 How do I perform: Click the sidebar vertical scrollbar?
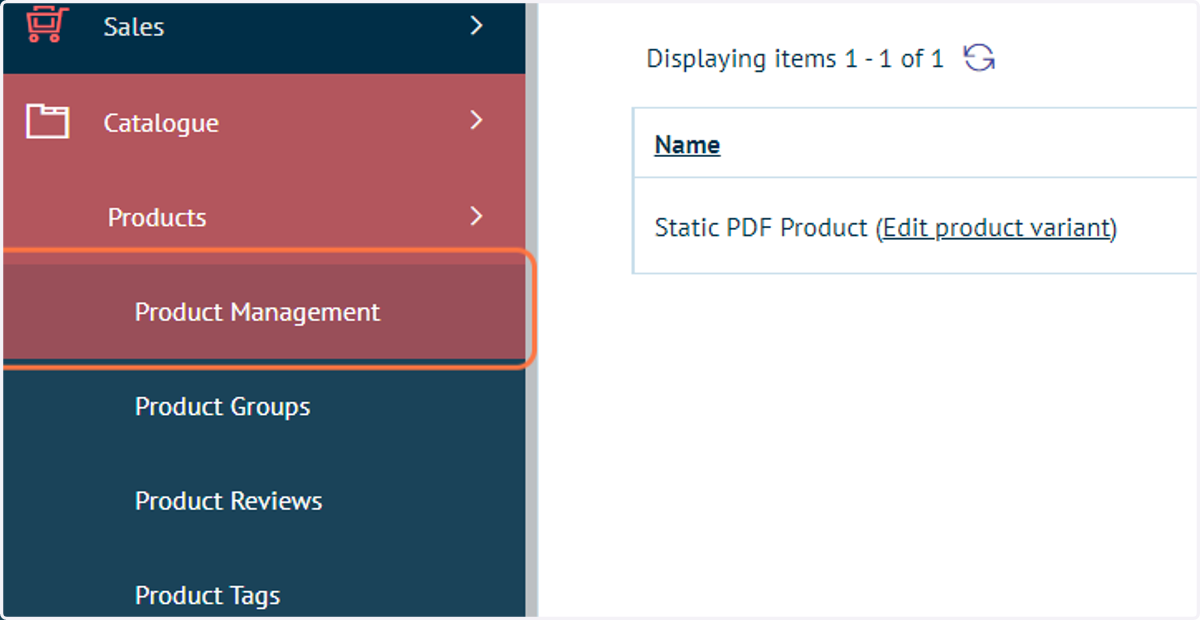point(532,310)
